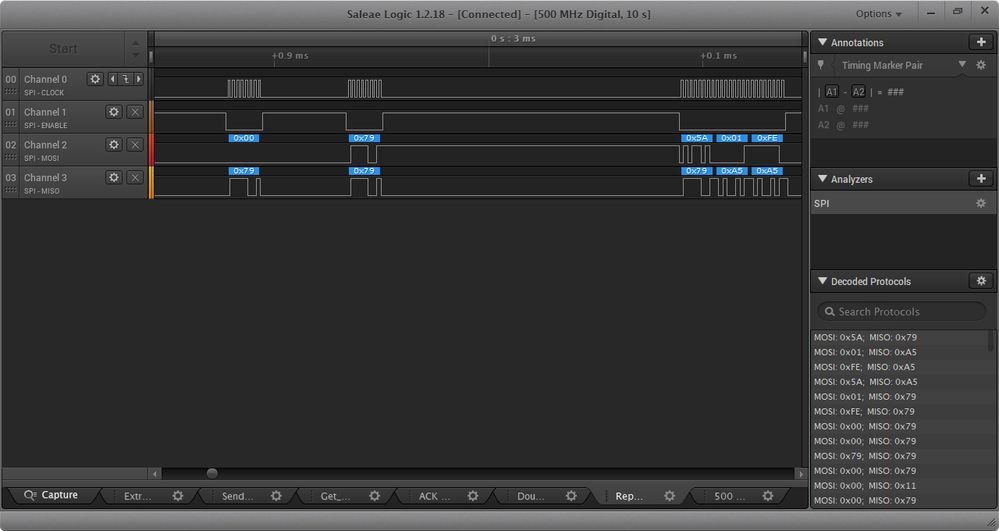The height and width of the screenshot is (531, 999).
Task: Open Timing Marker Pair dropdown arrow
Action: 962,64
